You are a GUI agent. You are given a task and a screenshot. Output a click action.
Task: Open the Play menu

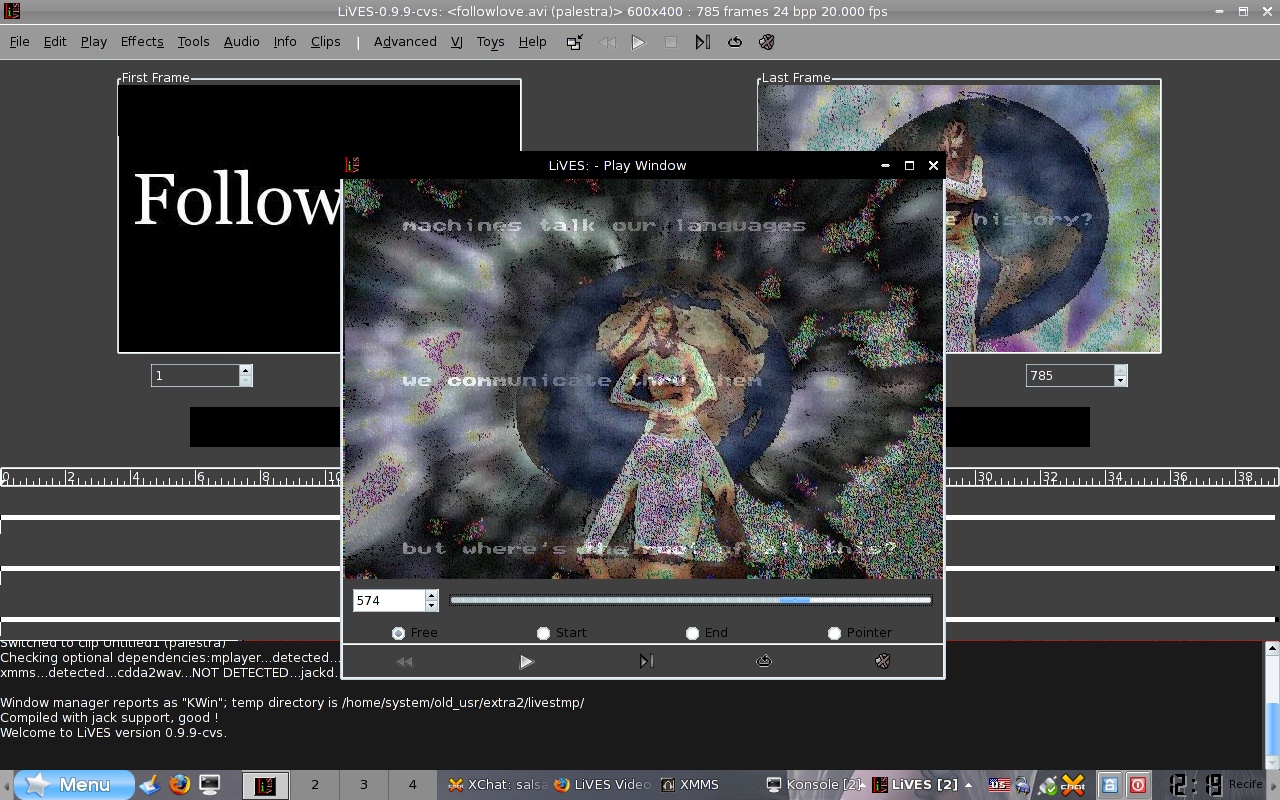[94, 42]
